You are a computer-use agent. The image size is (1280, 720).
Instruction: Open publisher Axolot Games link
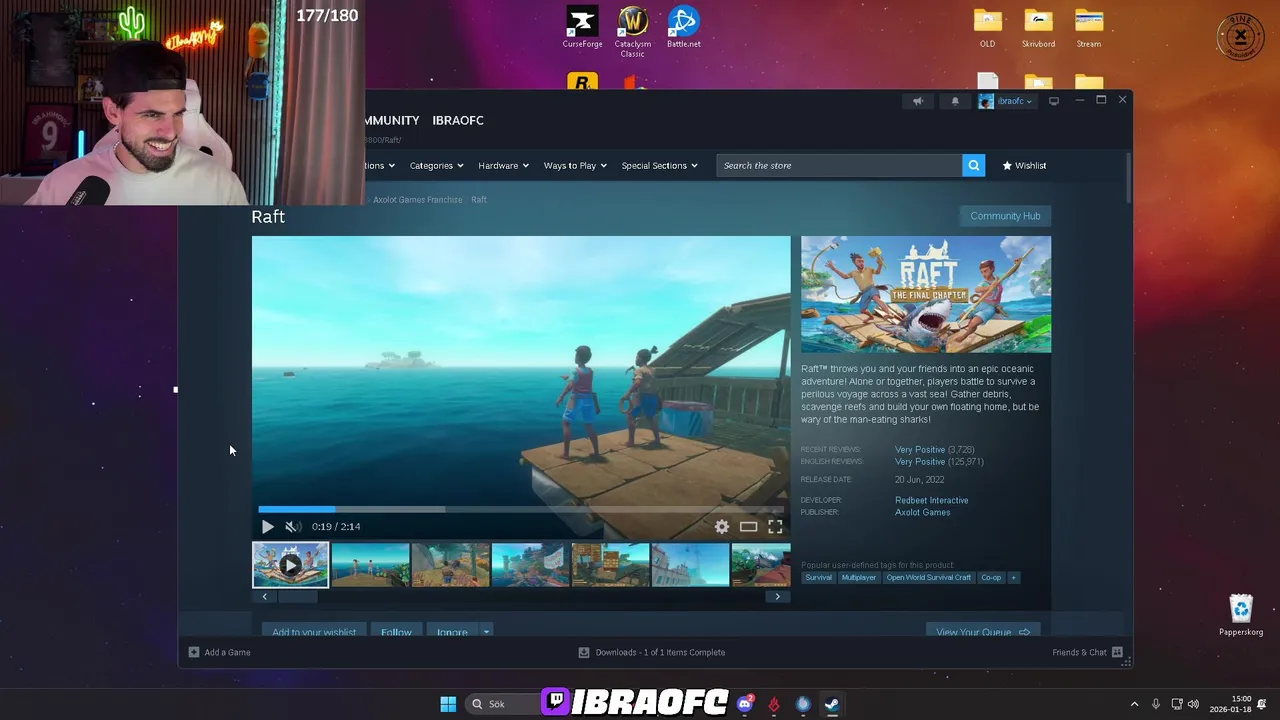922,512
